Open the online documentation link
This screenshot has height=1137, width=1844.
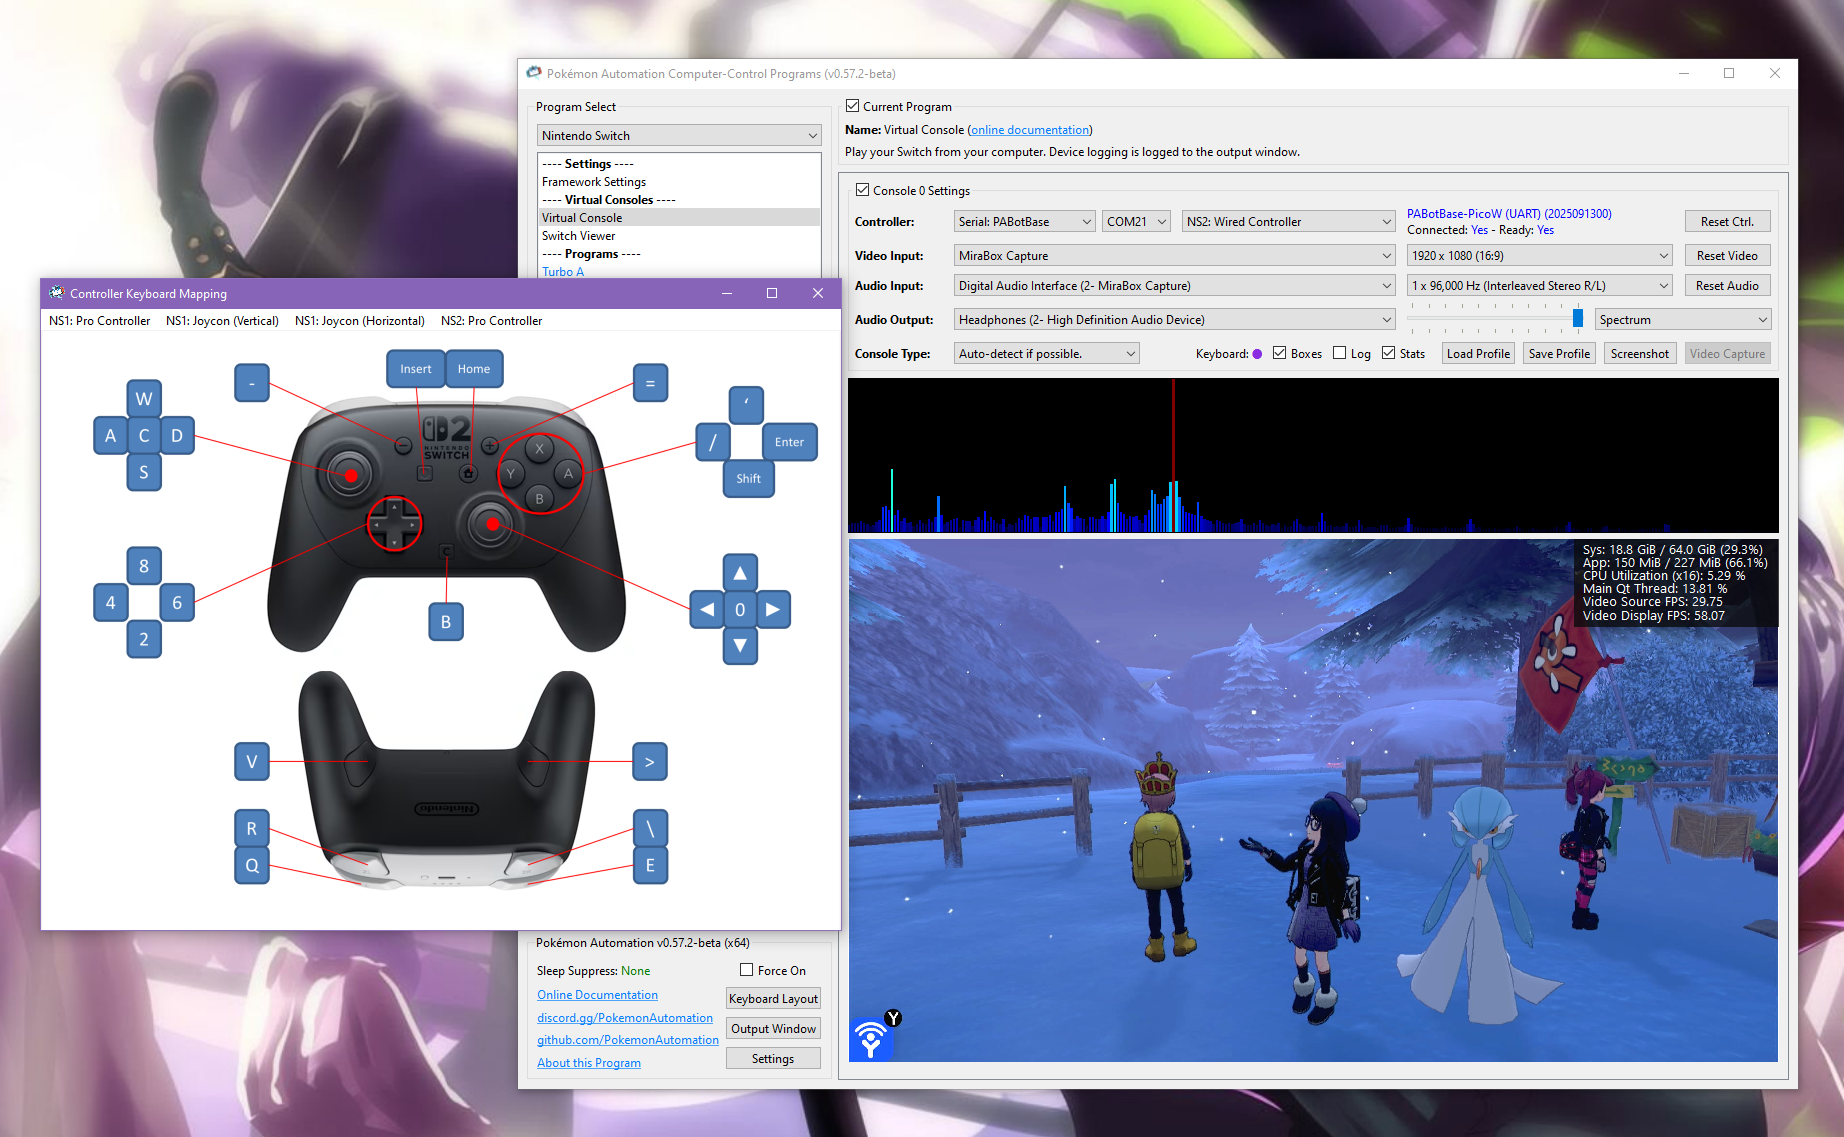[1030, 130]
